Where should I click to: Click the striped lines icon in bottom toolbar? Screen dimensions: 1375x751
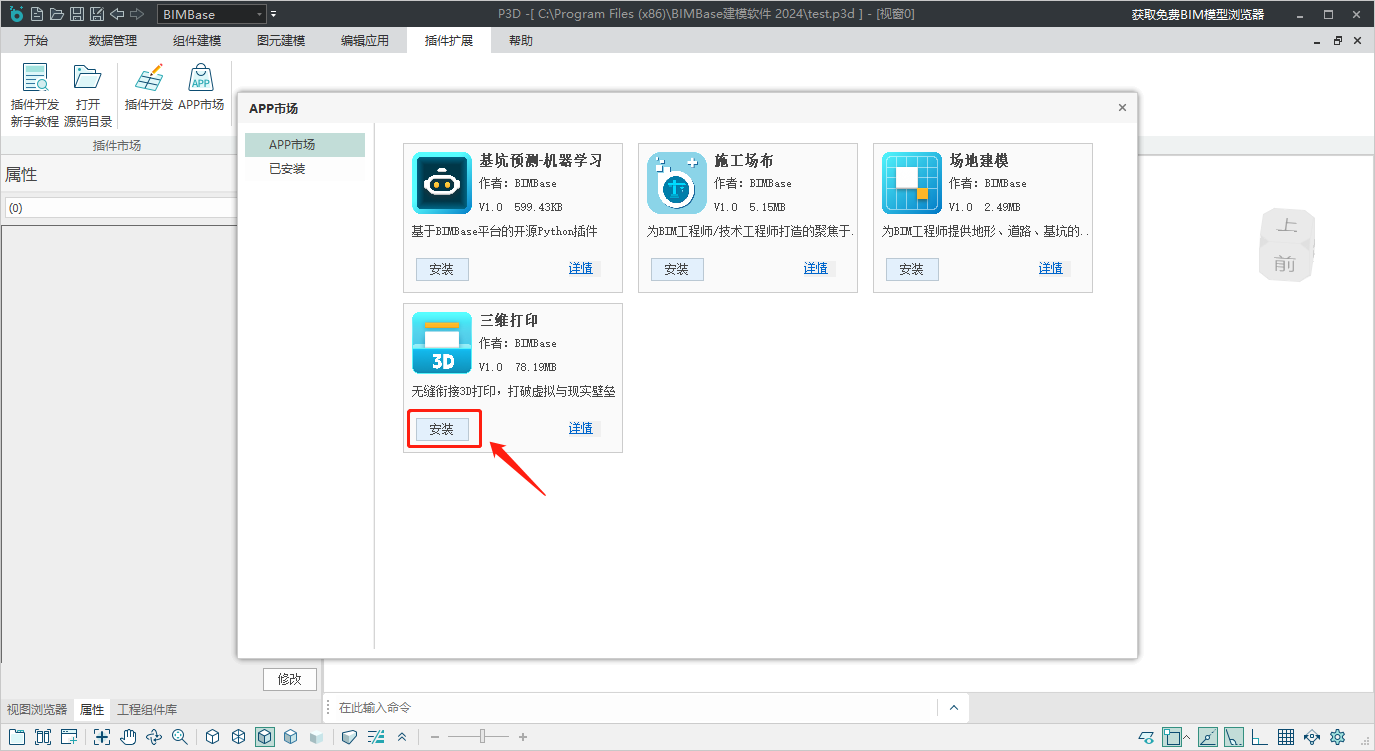click(376, 737)
